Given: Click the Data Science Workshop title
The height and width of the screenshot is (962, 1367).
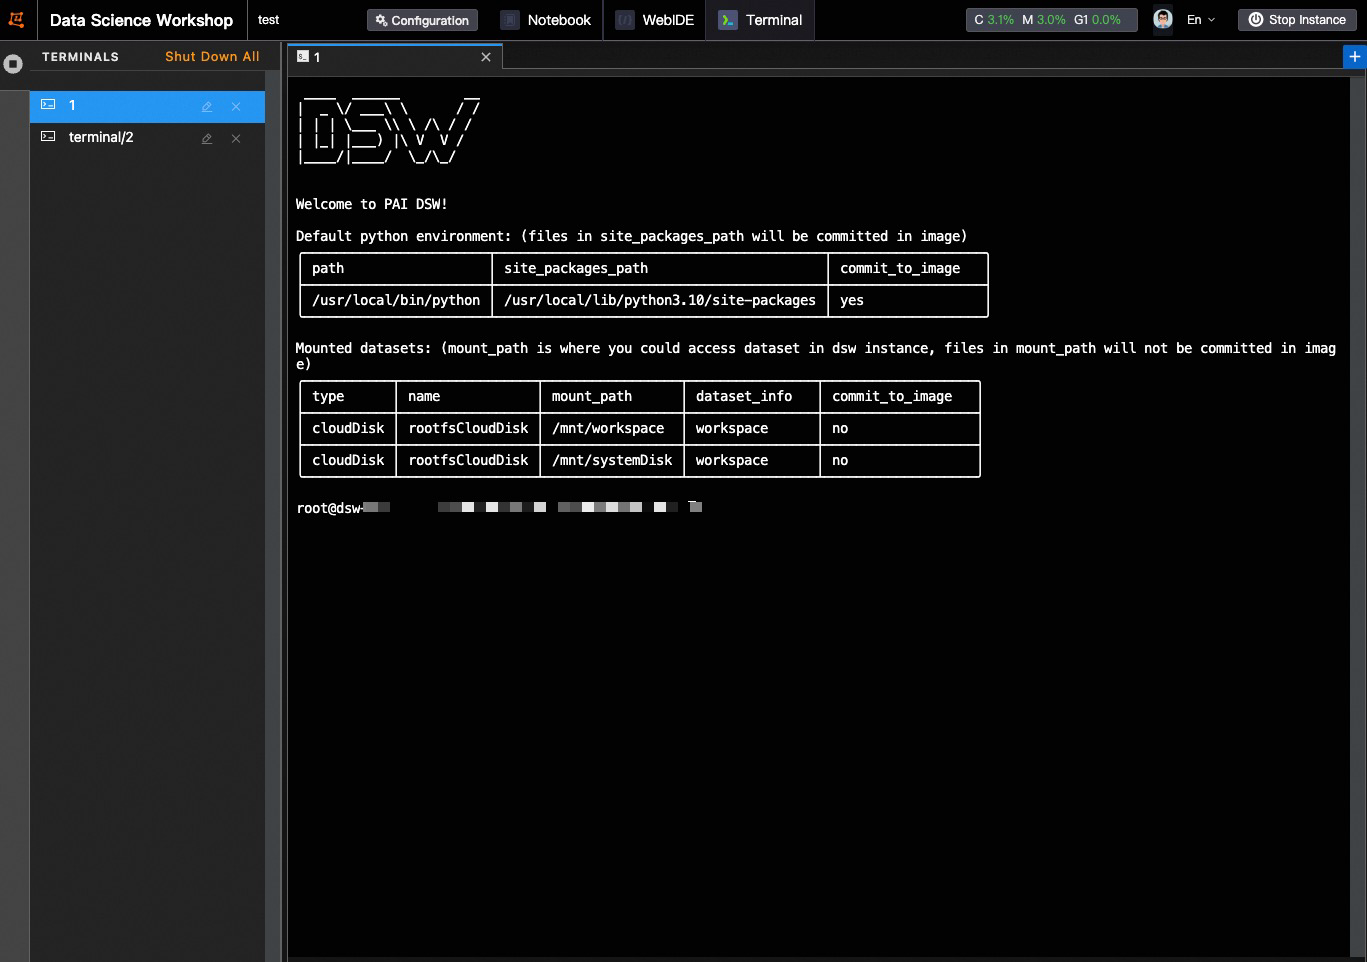Looking at the screenshot, I should [141, 20].
